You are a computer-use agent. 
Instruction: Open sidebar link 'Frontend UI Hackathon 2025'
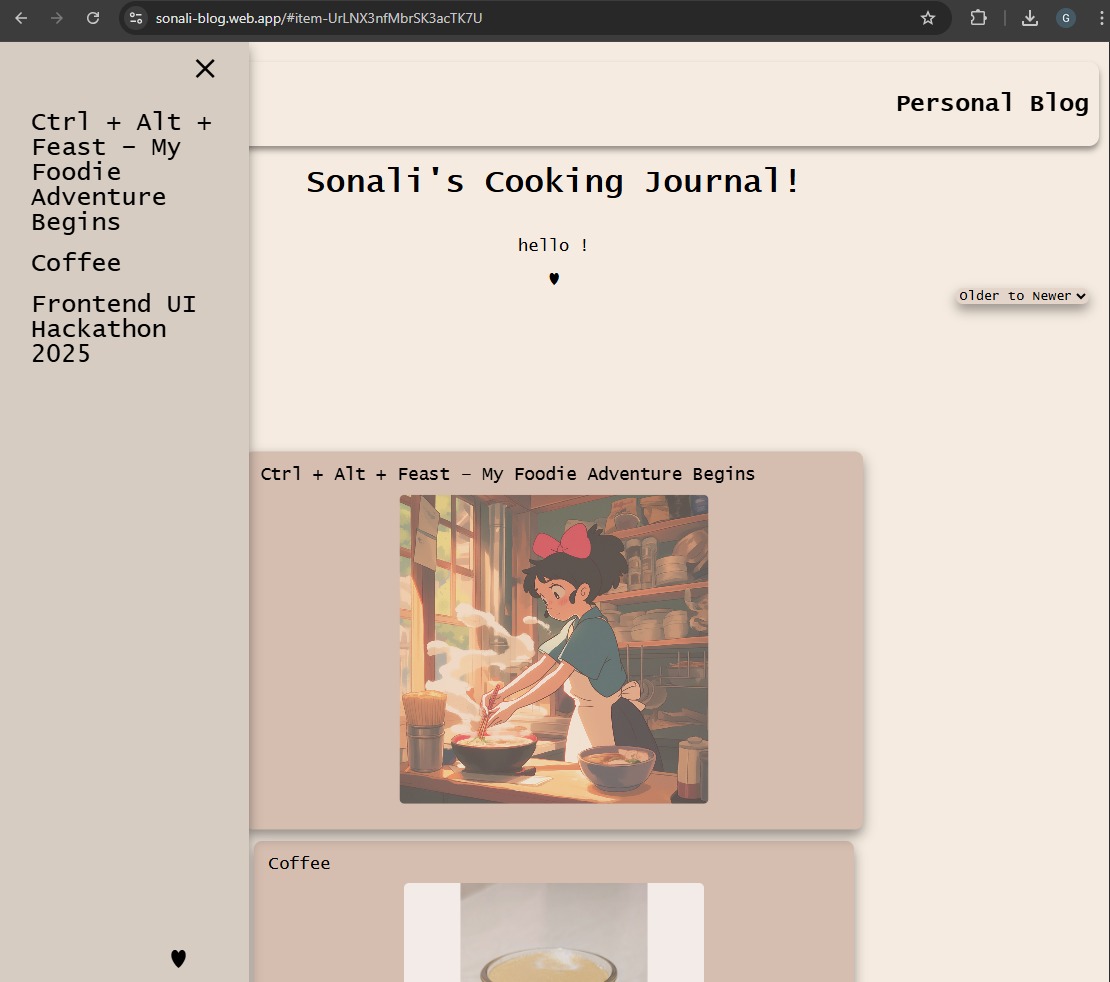point(113,329)
